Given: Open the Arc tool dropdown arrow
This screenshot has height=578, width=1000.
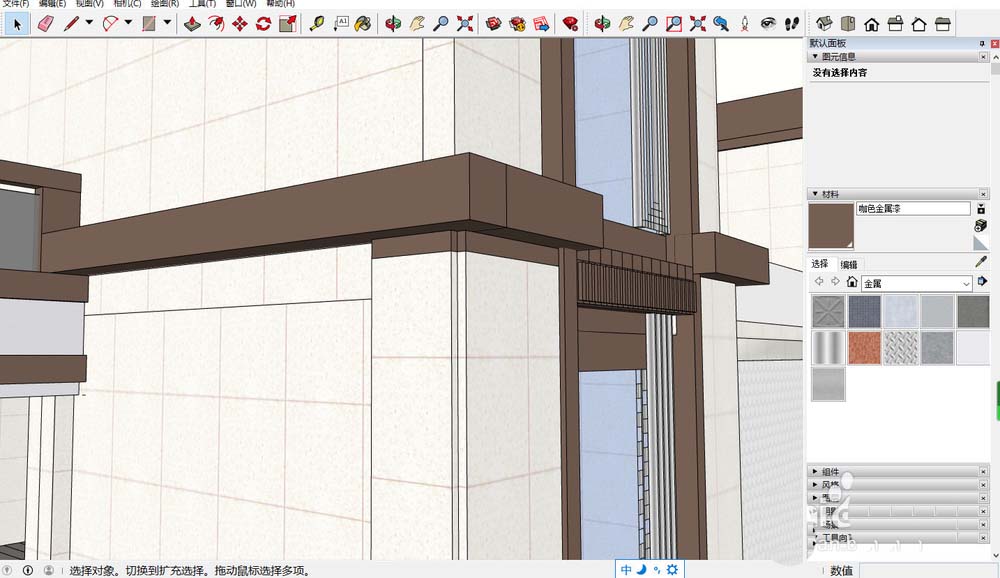Looking at the screenshot, I should tap(128, 22).
